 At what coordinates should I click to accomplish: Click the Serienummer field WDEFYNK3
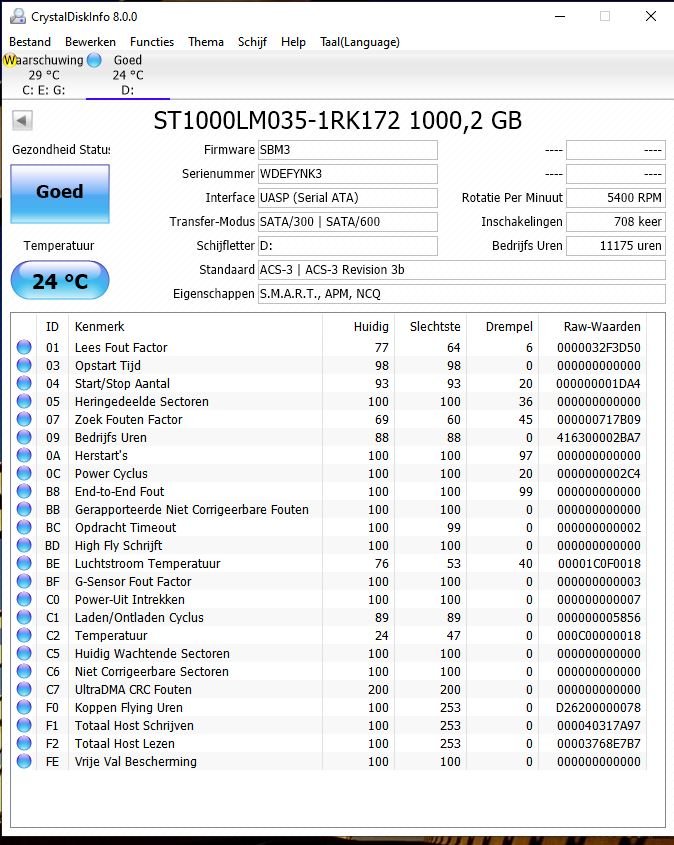point(348,174)
